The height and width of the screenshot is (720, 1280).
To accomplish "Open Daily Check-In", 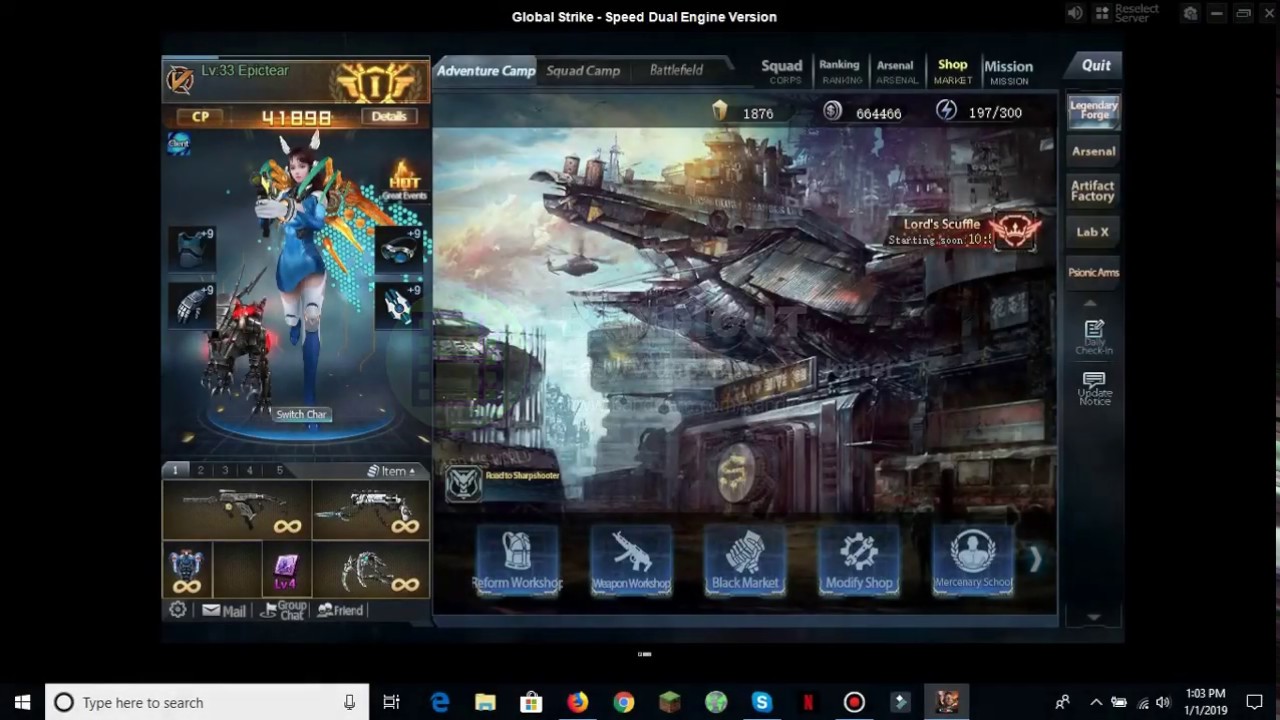I will [x=1094, y=337].
